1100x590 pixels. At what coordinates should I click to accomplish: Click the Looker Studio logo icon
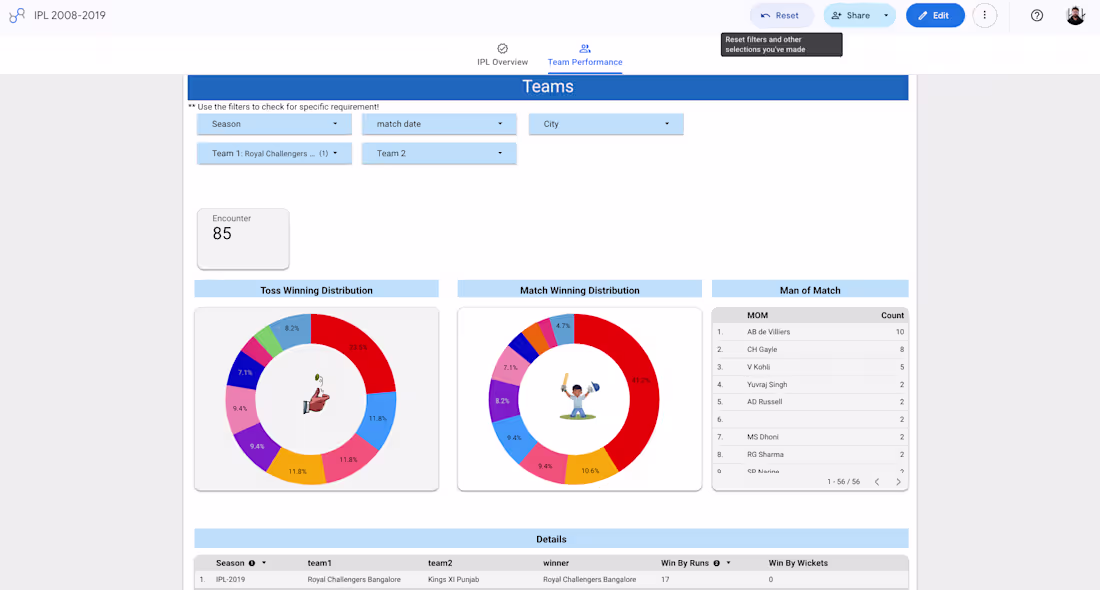(x=17, y=15)
